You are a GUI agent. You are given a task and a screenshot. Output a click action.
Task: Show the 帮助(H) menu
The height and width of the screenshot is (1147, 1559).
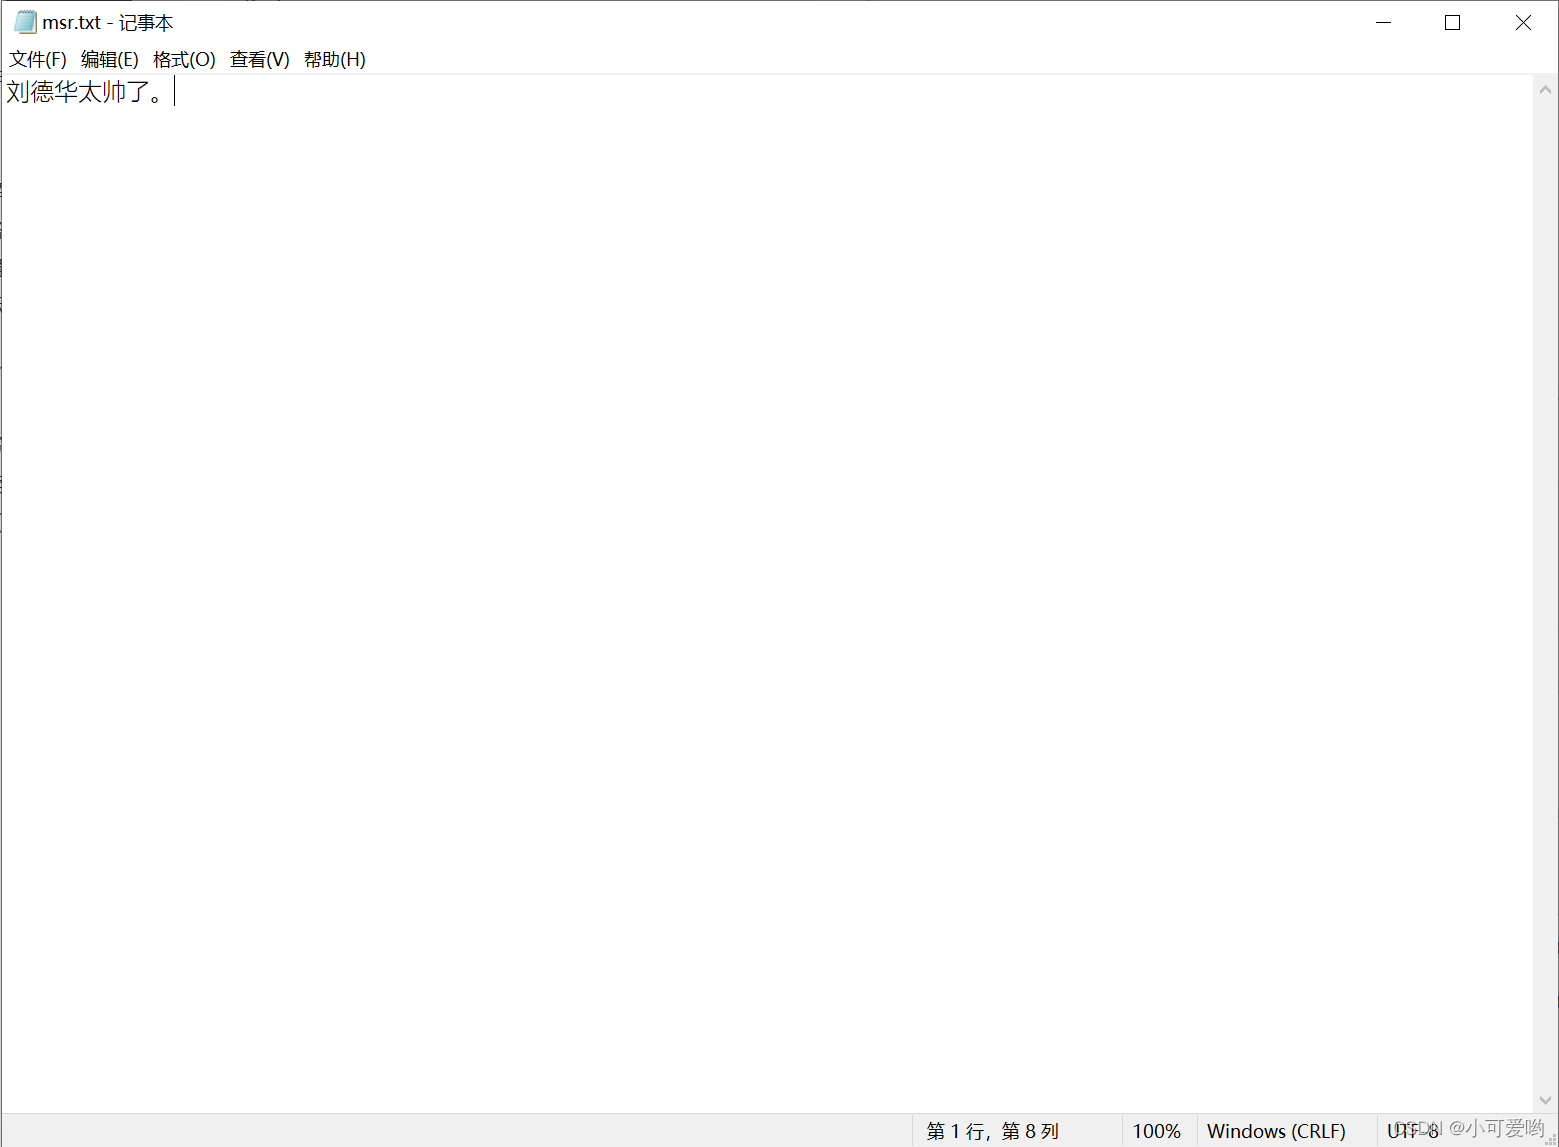335,60
